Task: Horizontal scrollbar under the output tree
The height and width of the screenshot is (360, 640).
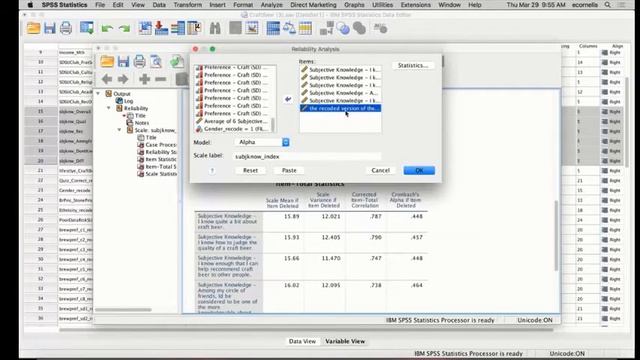Action: pyautogui.click(x=123, y=310)
